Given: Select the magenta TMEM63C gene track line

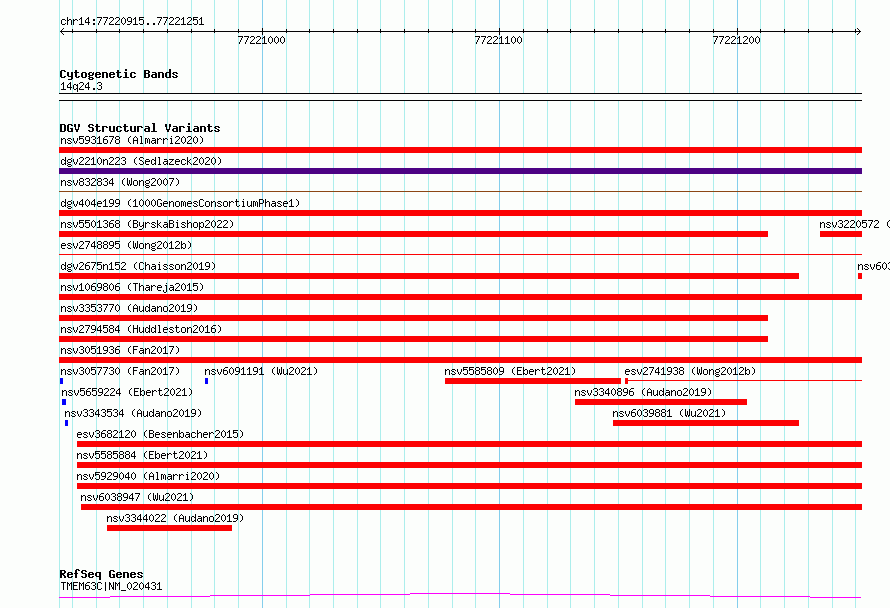Looking at the screenshot, I should (x=460, y=596).
